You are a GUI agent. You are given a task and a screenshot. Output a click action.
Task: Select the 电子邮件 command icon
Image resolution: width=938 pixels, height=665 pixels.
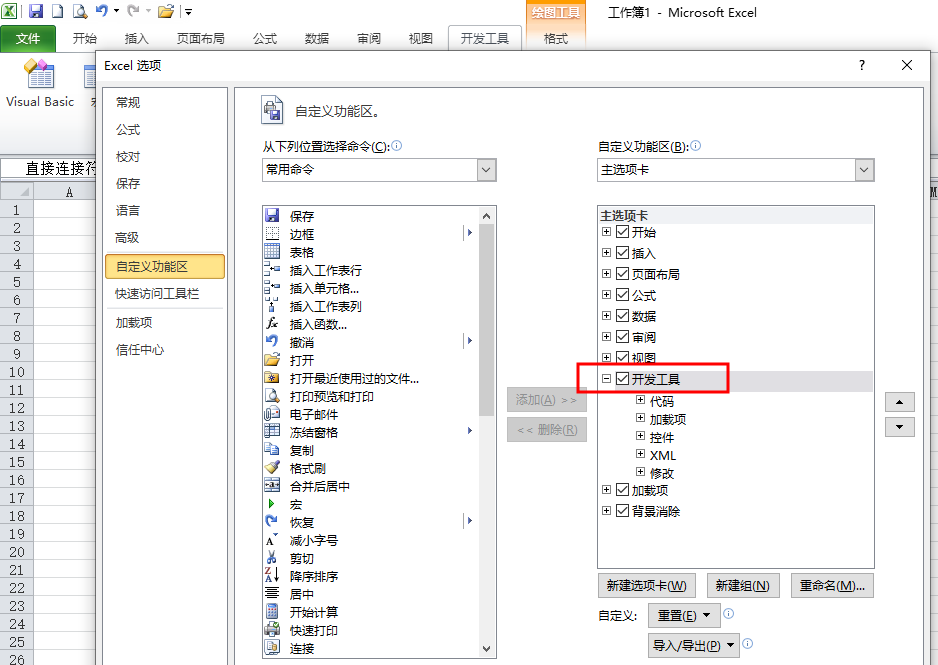pyautogui.click(x=271, y=414)
